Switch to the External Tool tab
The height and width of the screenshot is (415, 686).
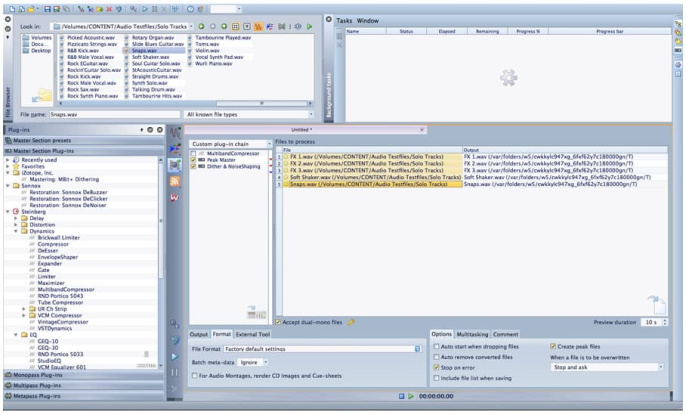click(252, 334)
